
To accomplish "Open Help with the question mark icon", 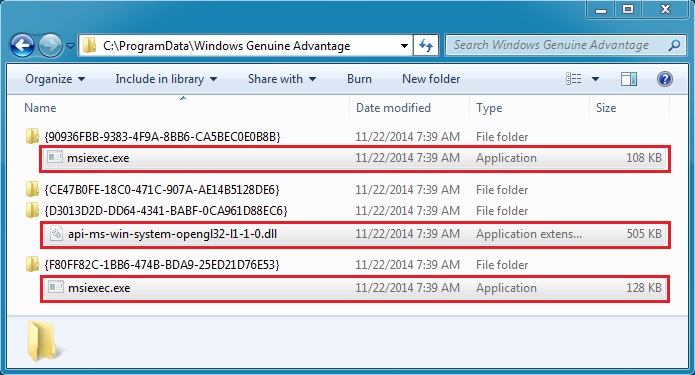I will click(664, 79).
